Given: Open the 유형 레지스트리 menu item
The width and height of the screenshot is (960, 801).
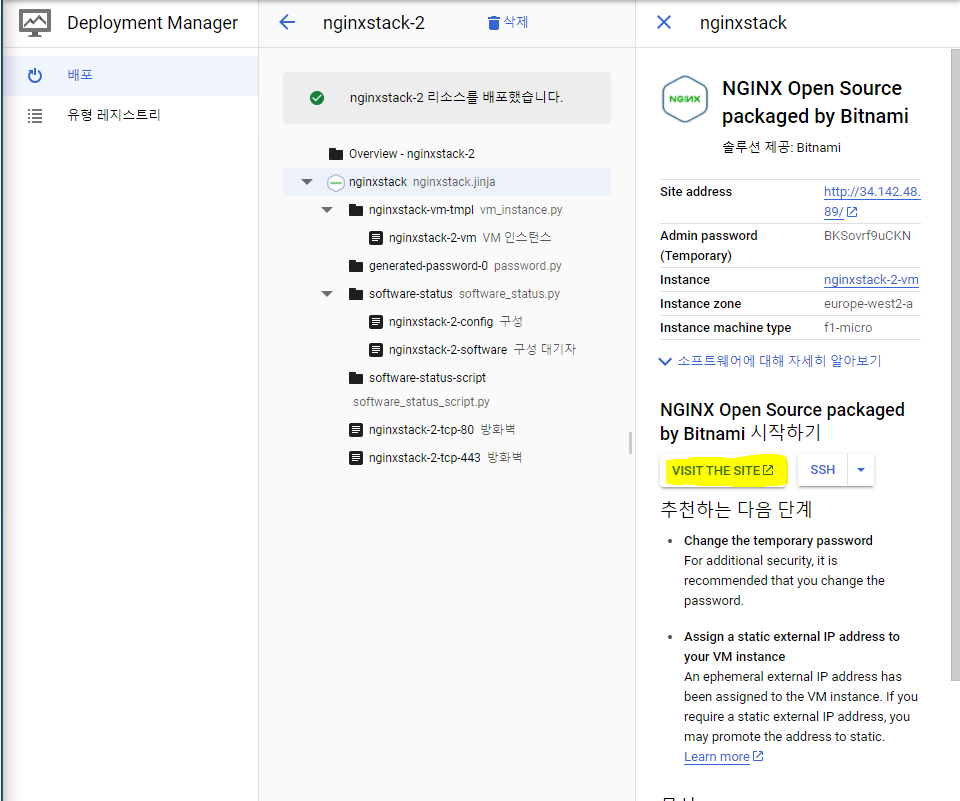Looking at the screenshot, I should coord(130,115).
